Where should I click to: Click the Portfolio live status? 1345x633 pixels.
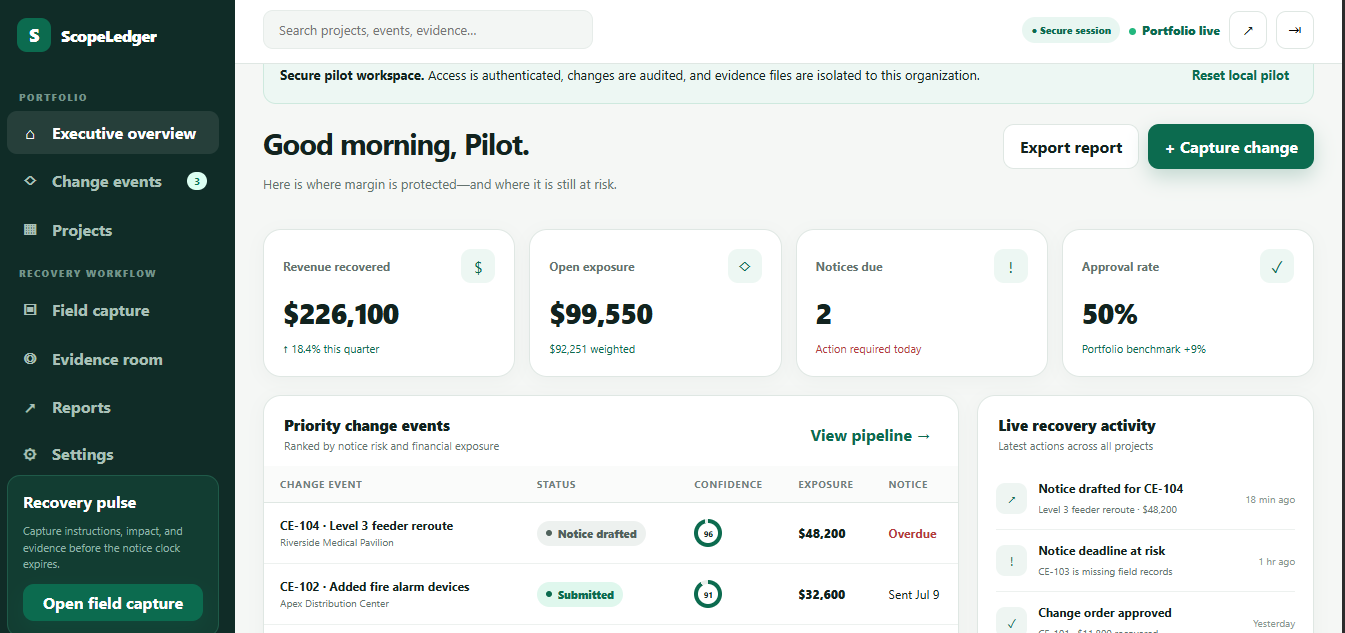tap(1174, 31)
